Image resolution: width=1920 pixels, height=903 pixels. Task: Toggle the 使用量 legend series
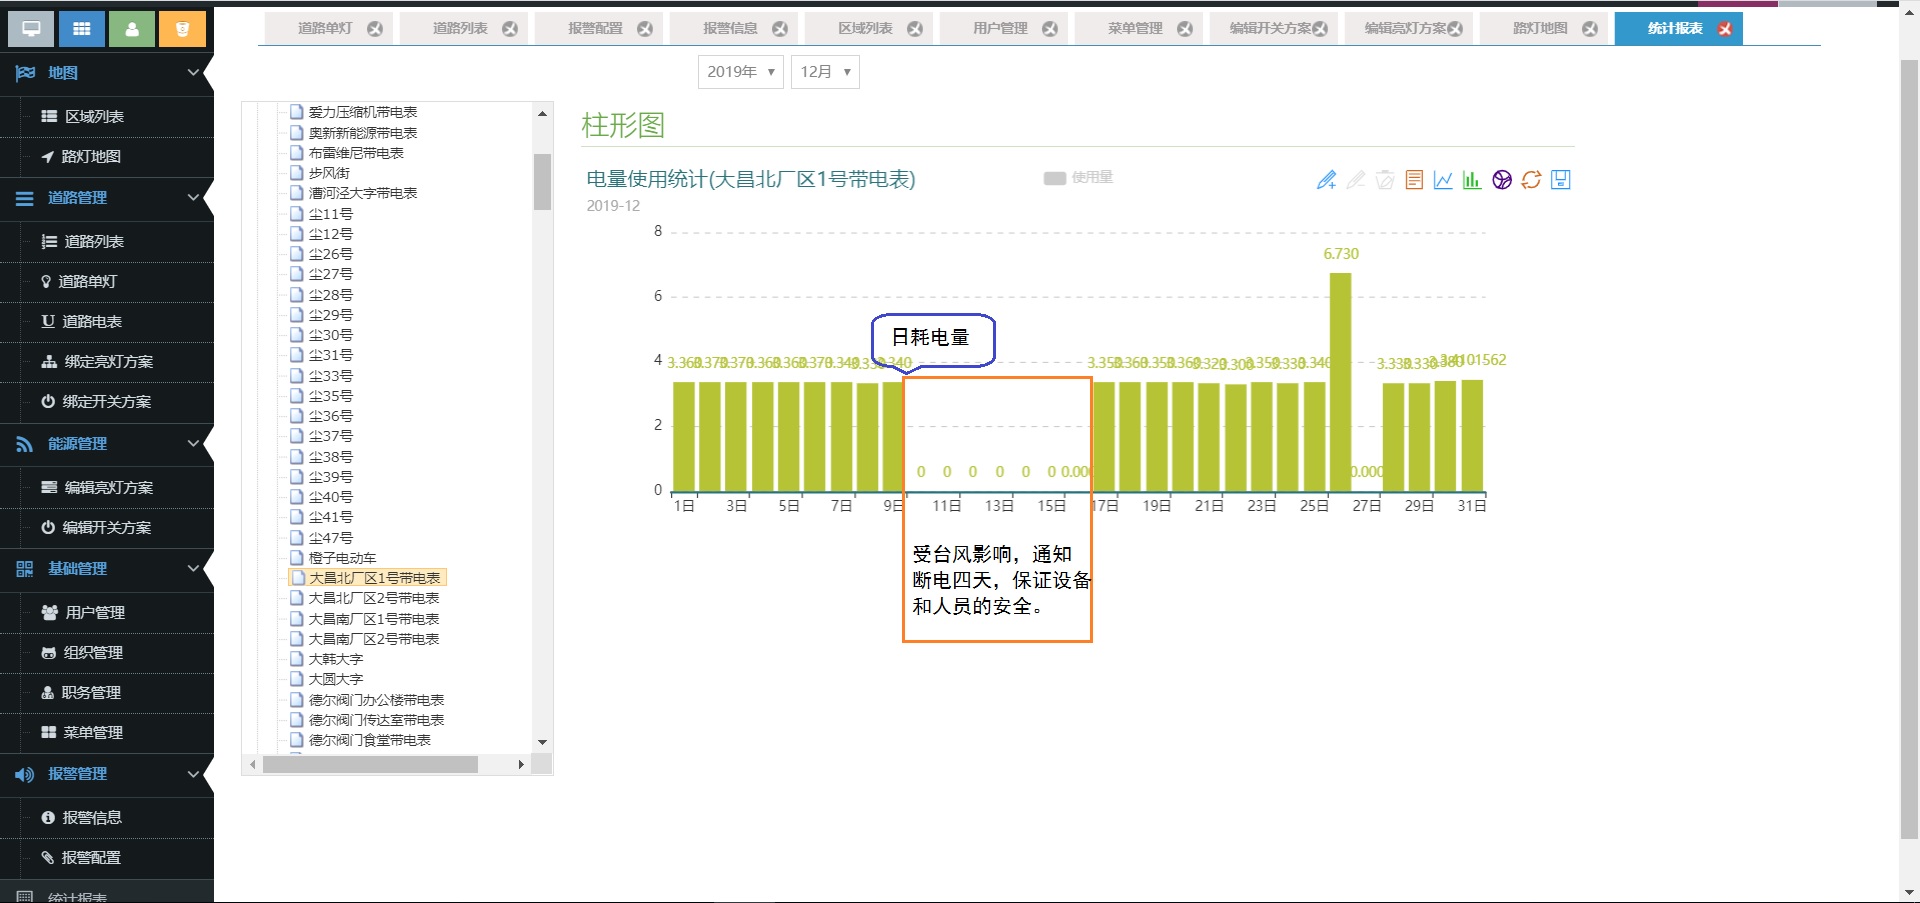(x=1078, y=178)
